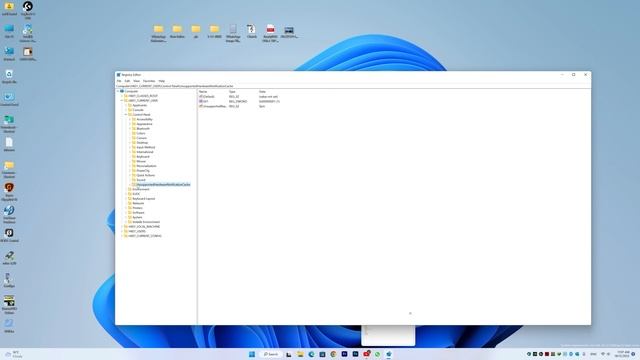
Task: Click the registry path address bar
Action: tap(353, 86)
